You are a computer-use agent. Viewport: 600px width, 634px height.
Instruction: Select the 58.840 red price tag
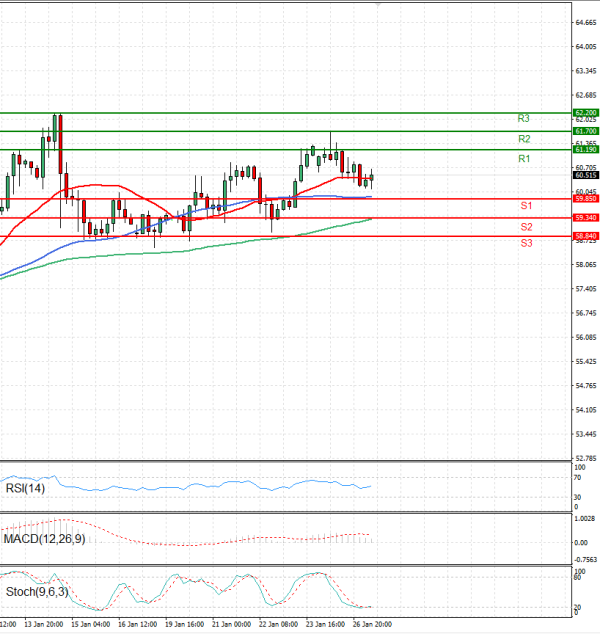point(586,236)
